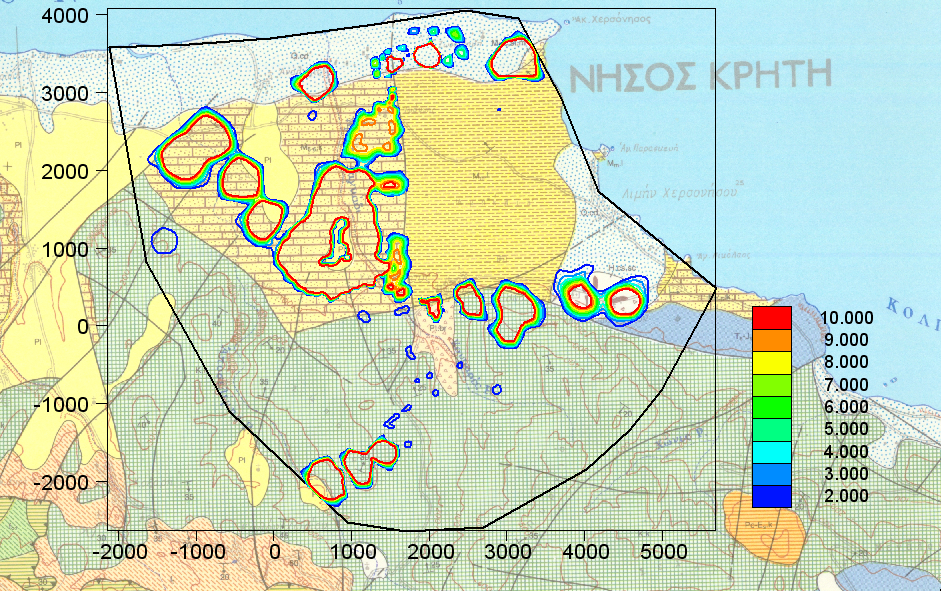Click the legend value "2.000"

(x=846, y=496)
